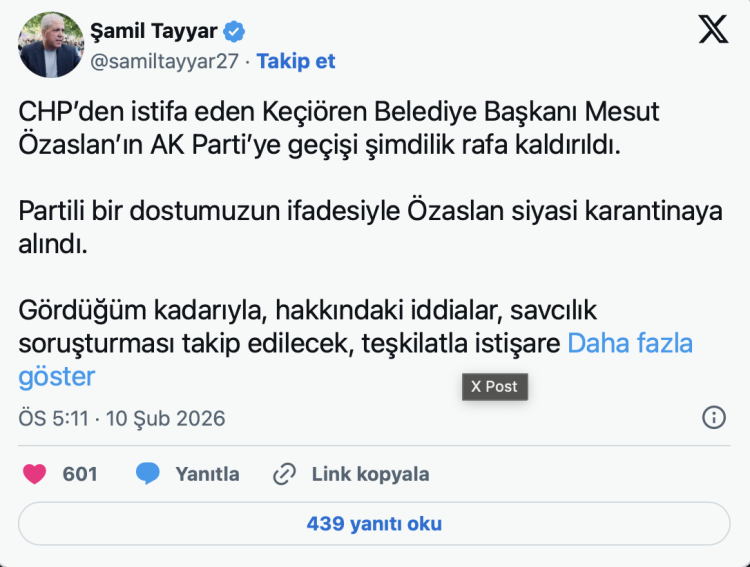Open the 439 yanıtı oku button

(x=374, y=523)
